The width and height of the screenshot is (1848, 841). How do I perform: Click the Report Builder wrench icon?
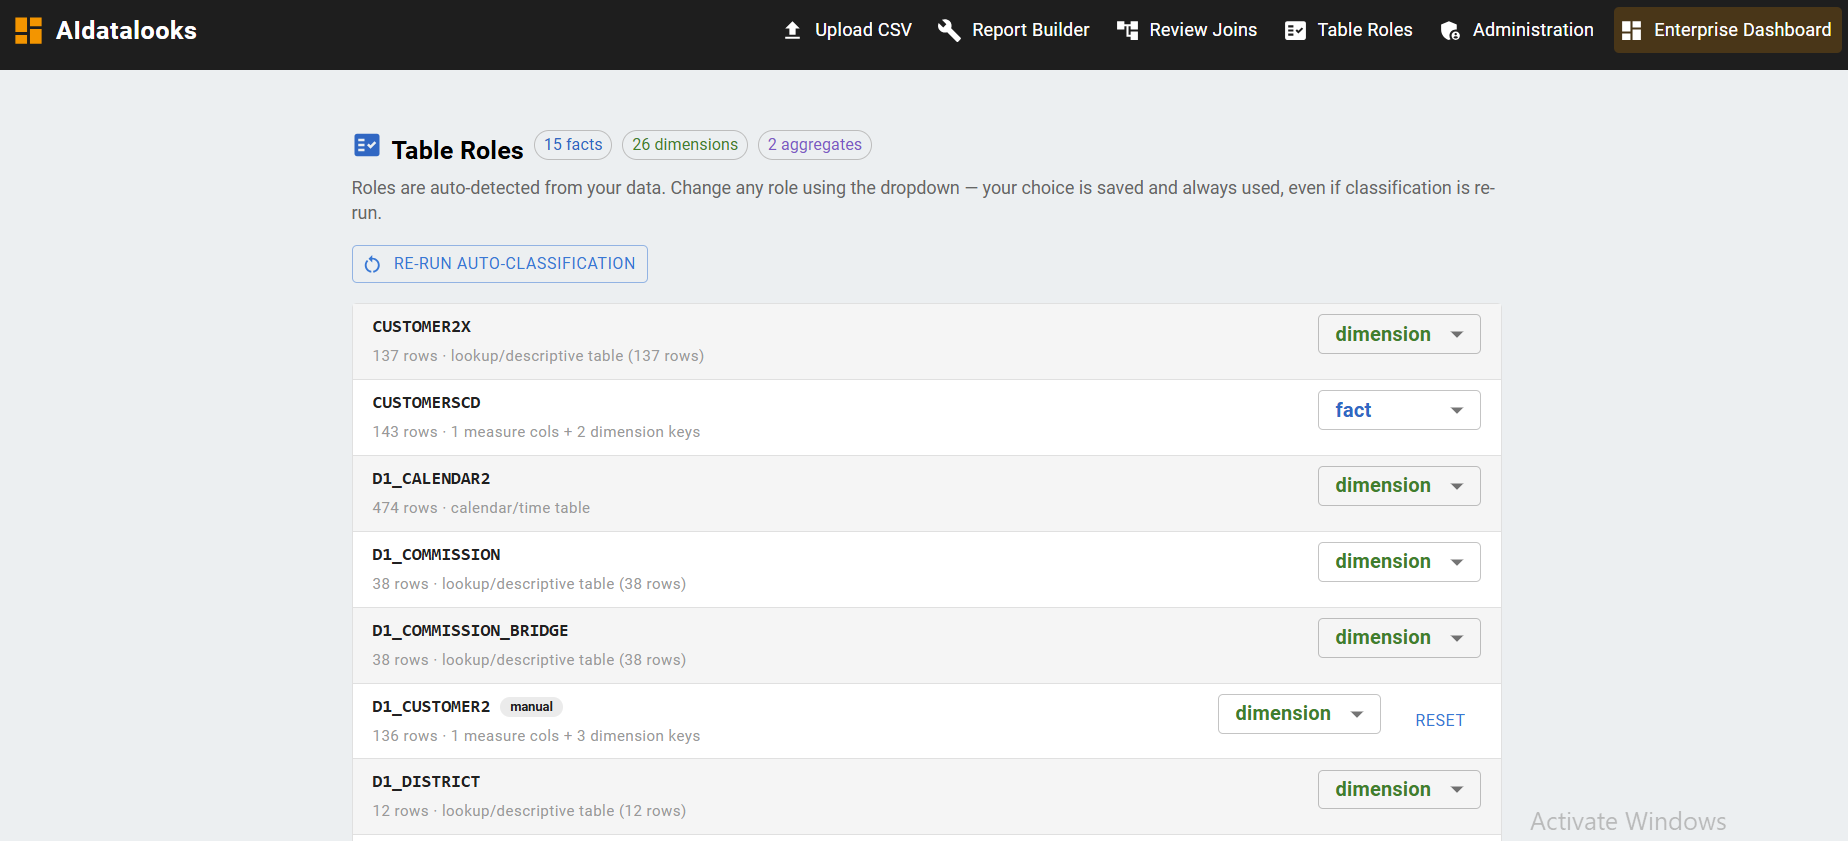click(x=949, y=30)
